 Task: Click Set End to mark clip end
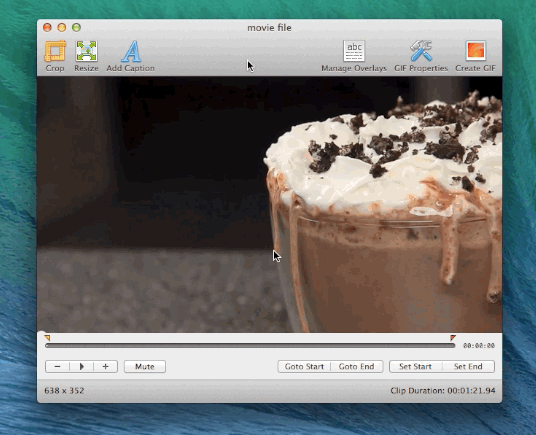click(x=468, y=366)
